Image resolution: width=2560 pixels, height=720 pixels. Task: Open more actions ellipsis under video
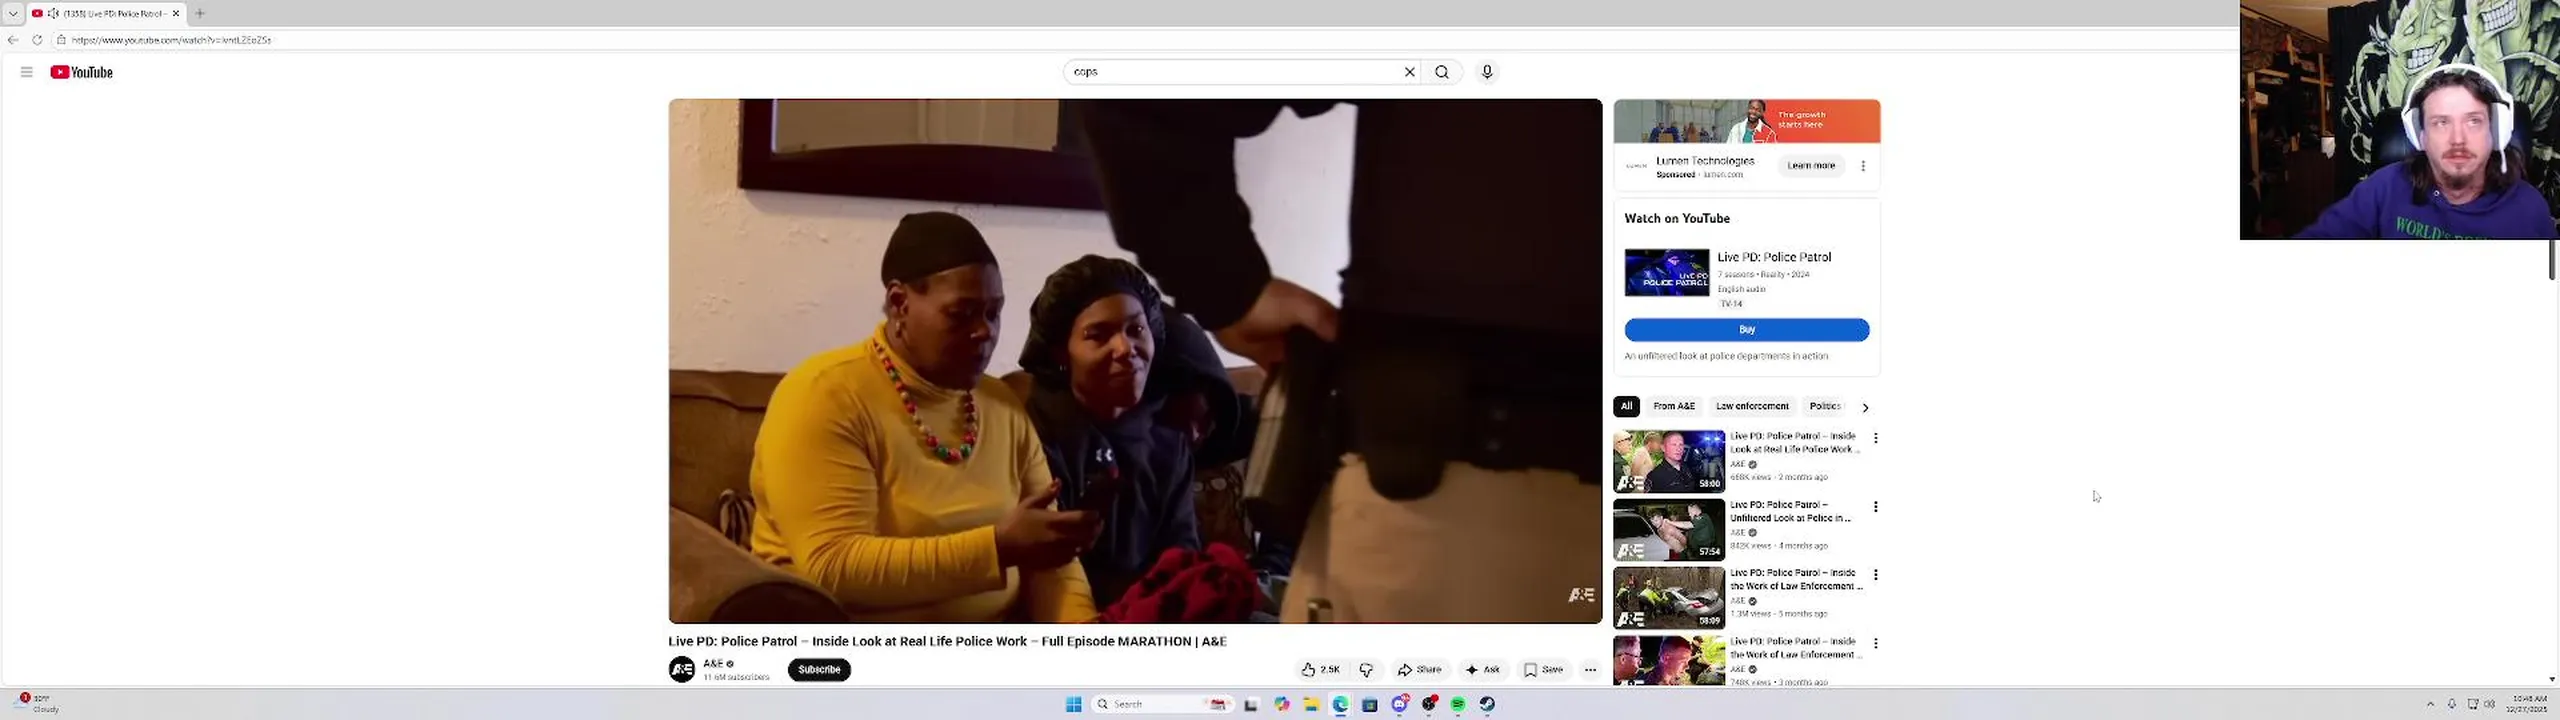coord(1590,670)
